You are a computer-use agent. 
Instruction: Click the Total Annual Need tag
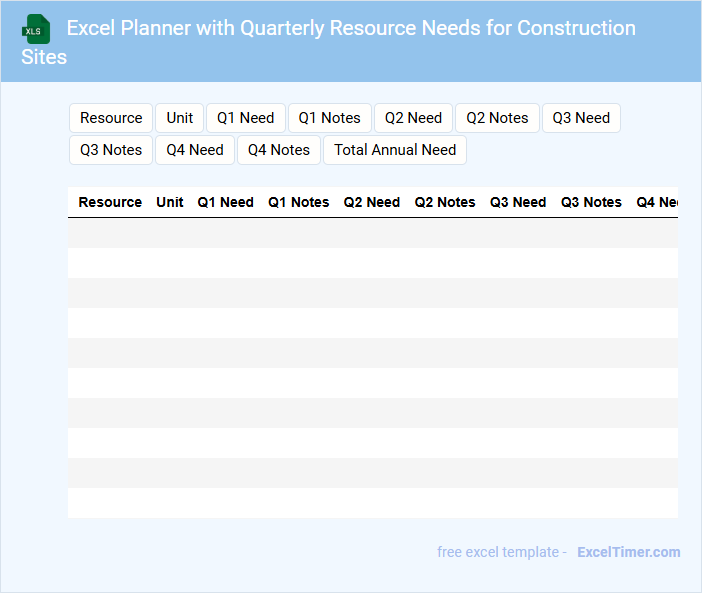coord(395,150)
